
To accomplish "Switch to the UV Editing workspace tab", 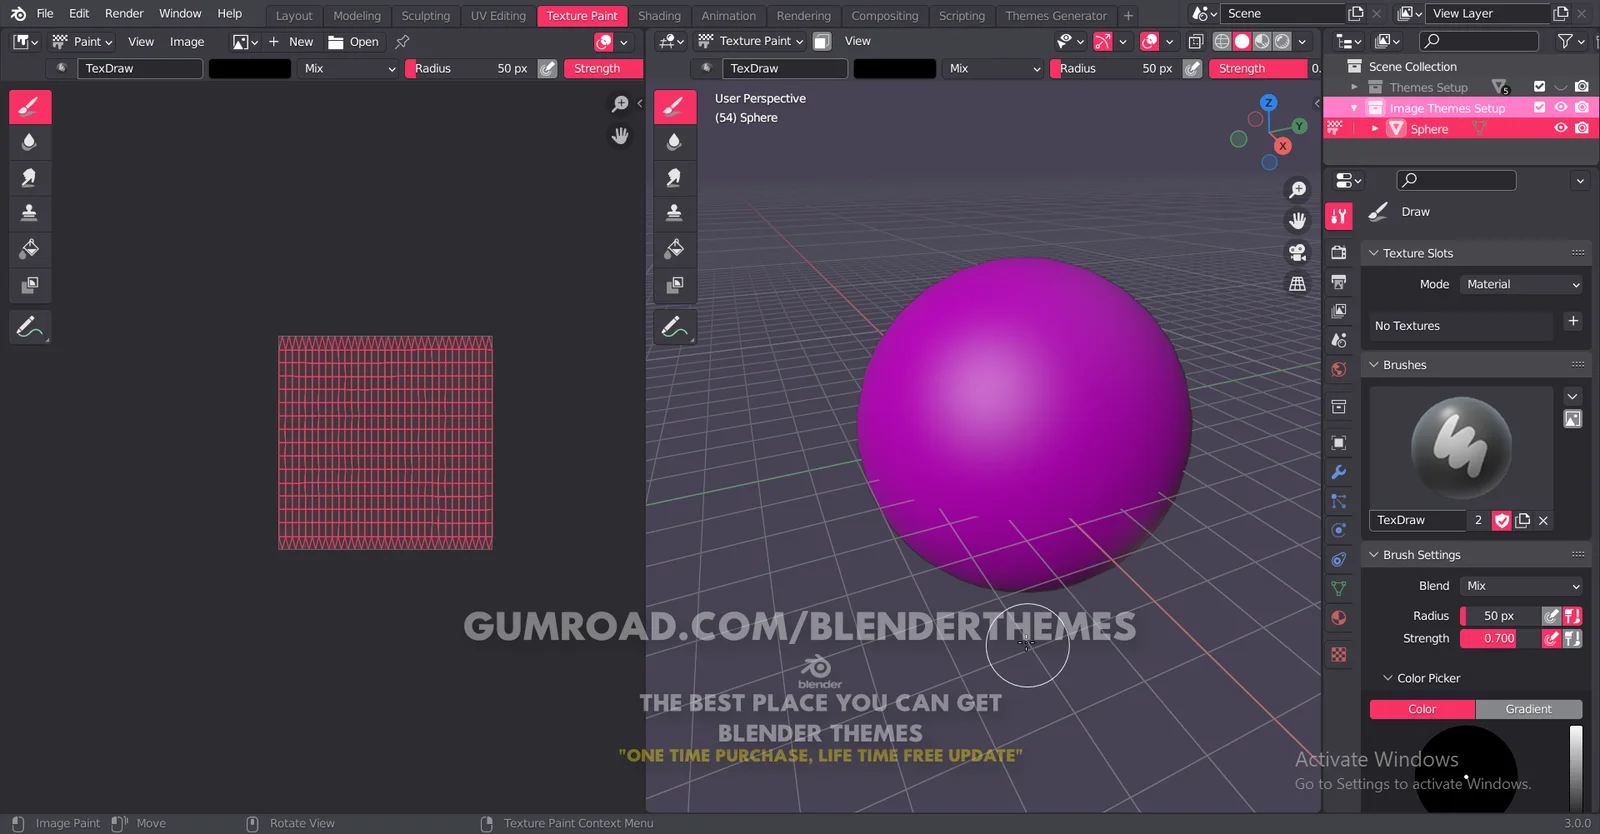I will 498,16.
